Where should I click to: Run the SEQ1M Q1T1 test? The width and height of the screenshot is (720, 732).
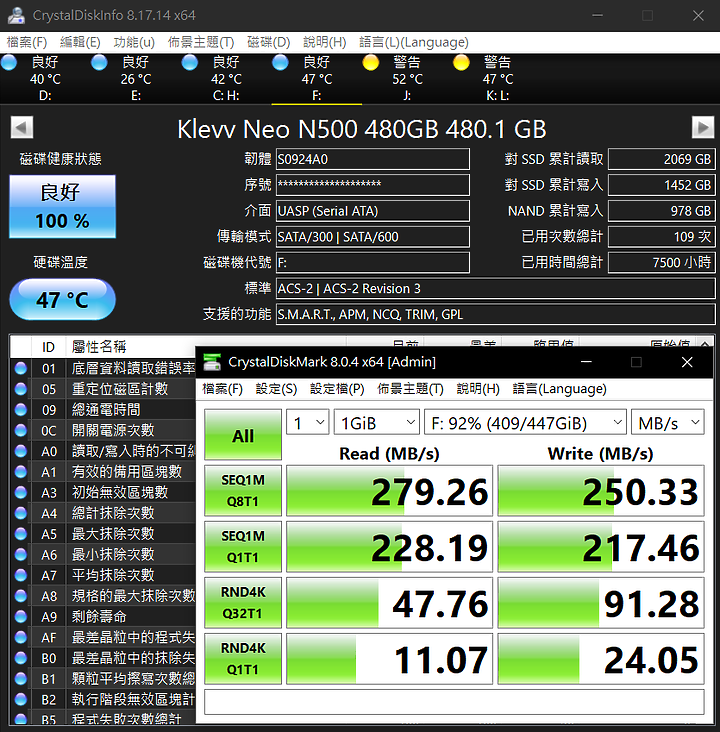point(243,547)
